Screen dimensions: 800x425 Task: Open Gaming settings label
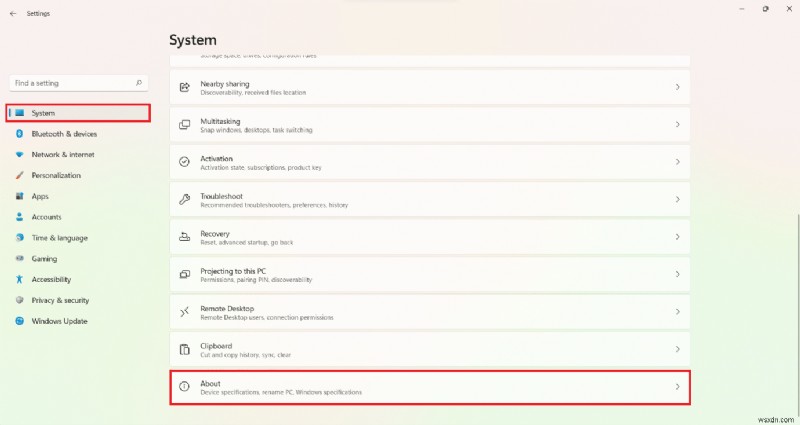pyautogui.click(x=44, y=259)
